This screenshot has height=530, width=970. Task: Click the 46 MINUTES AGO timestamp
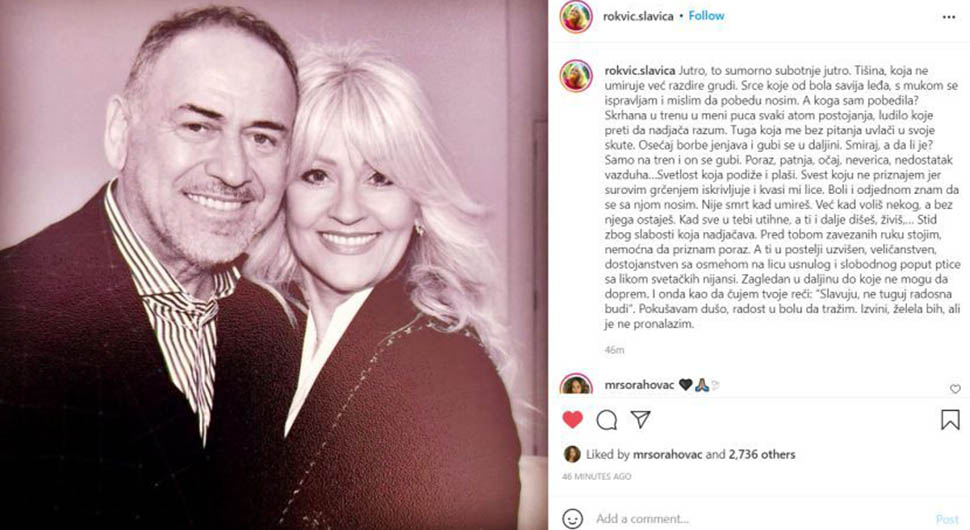pyautogui.click(x=596, y=476)
